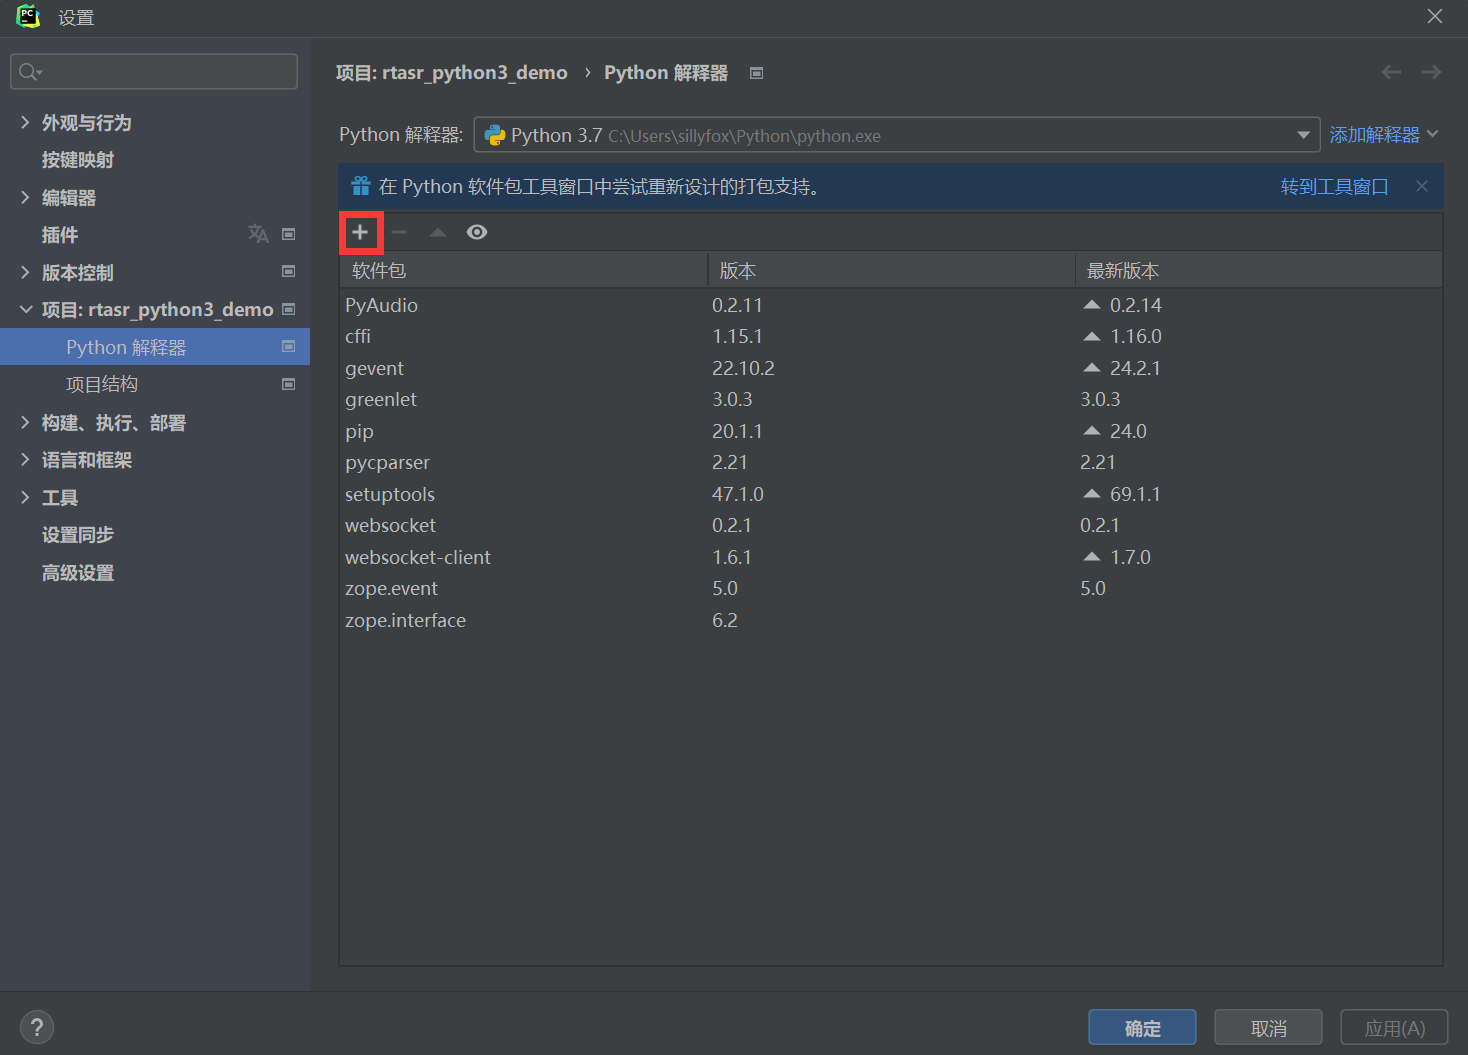Click the help question mark button

37,1027
